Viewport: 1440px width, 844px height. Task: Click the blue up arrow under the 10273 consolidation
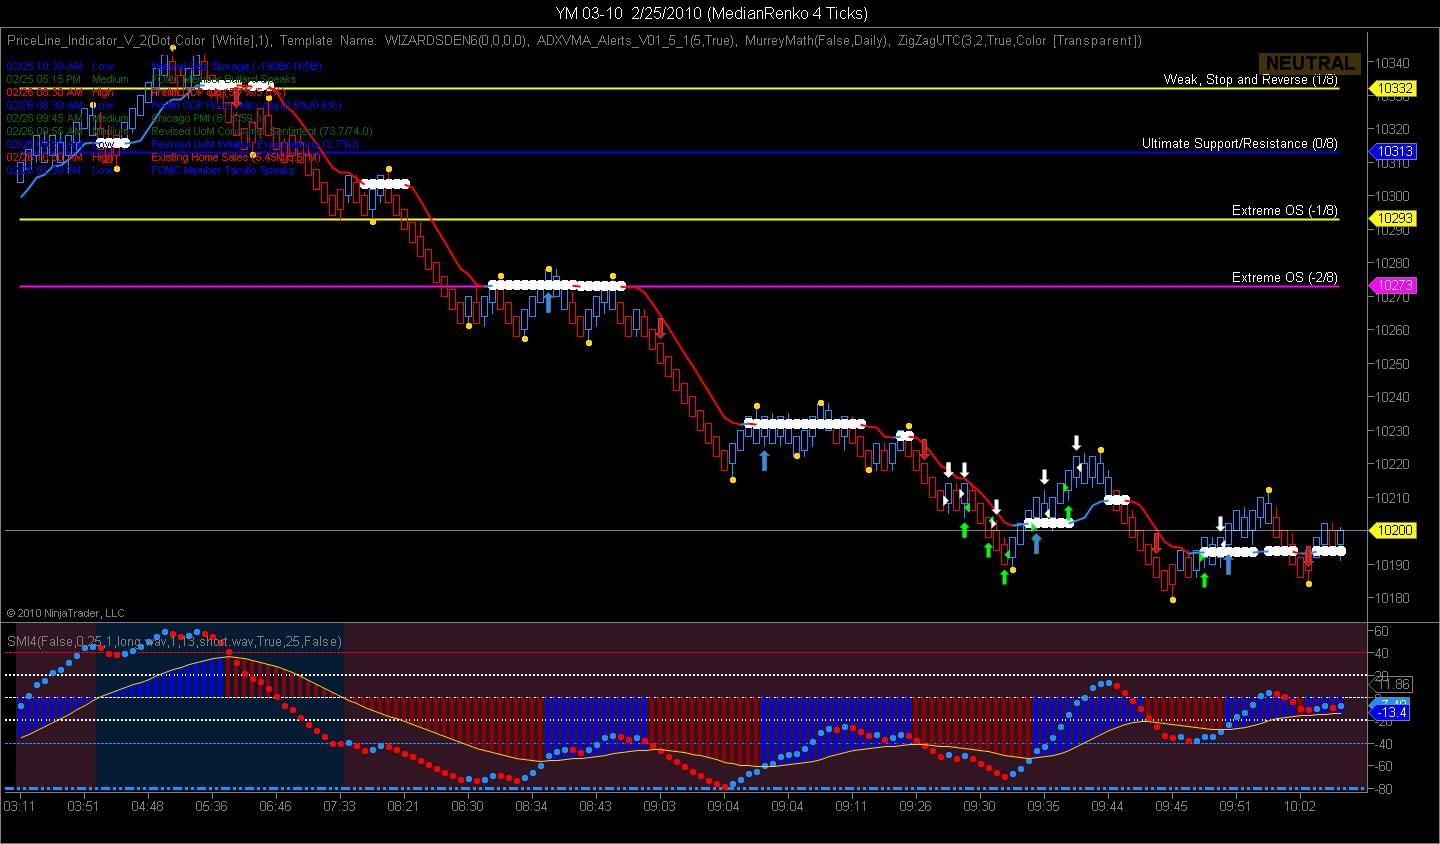pos(548,303)
